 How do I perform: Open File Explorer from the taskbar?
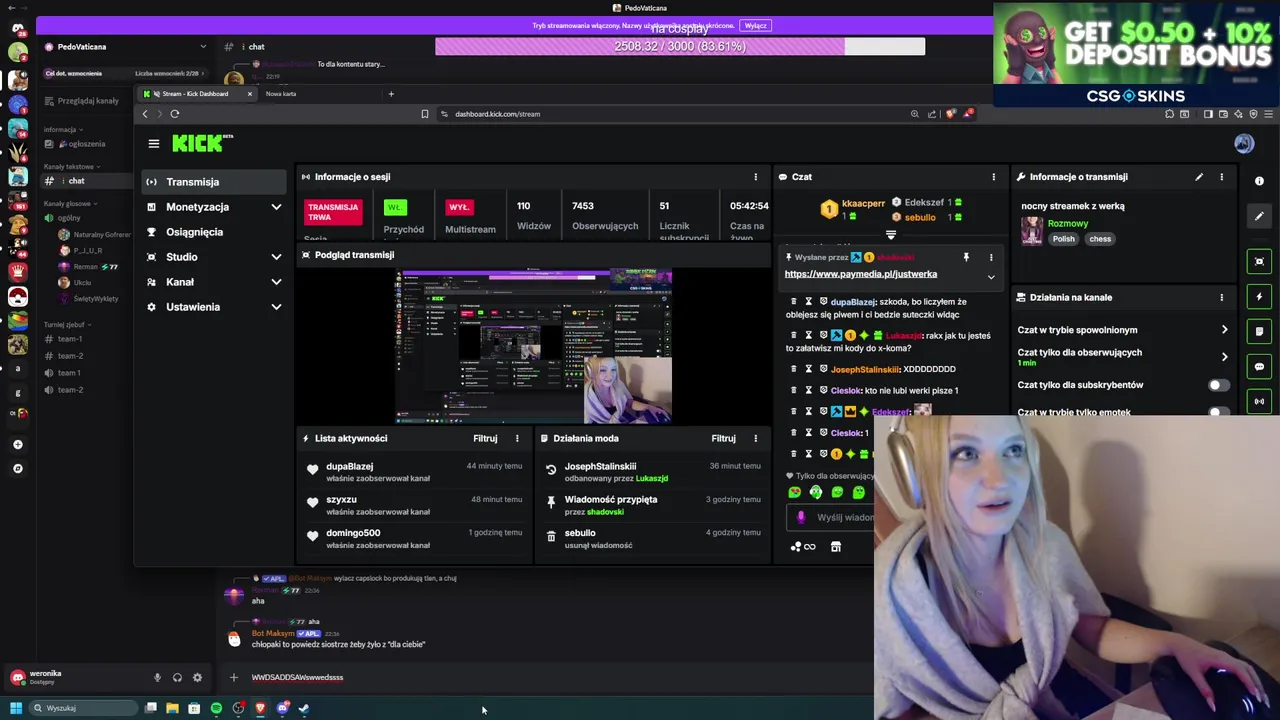(x=172, y=708)
